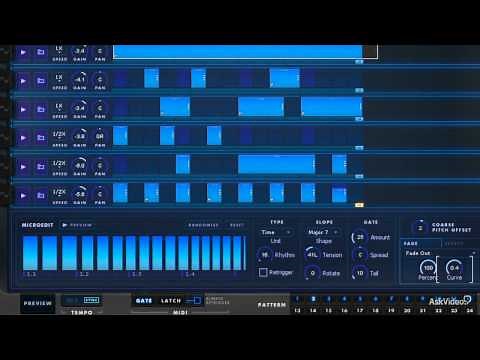The width and height of the screenshot is (480, 360).
Task: Select pattern 13
Action: pyautogui.click(x=297, y=311)
